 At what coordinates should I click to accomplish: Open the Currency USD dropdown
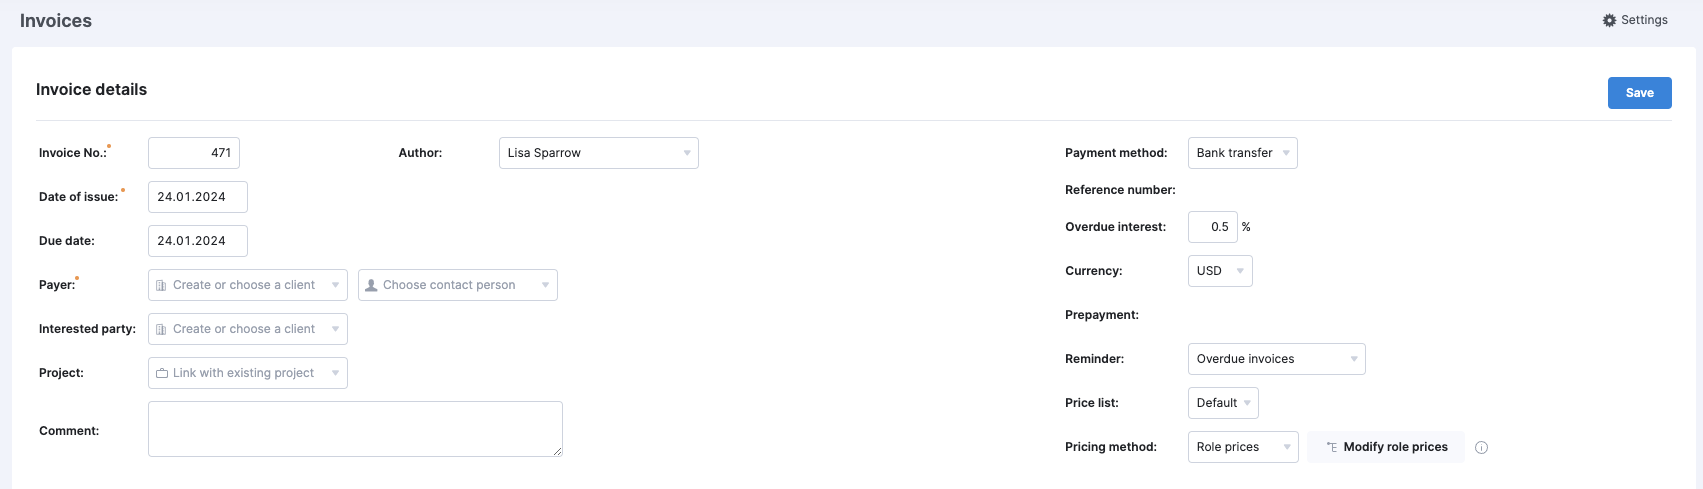(x=1220, y=271)
